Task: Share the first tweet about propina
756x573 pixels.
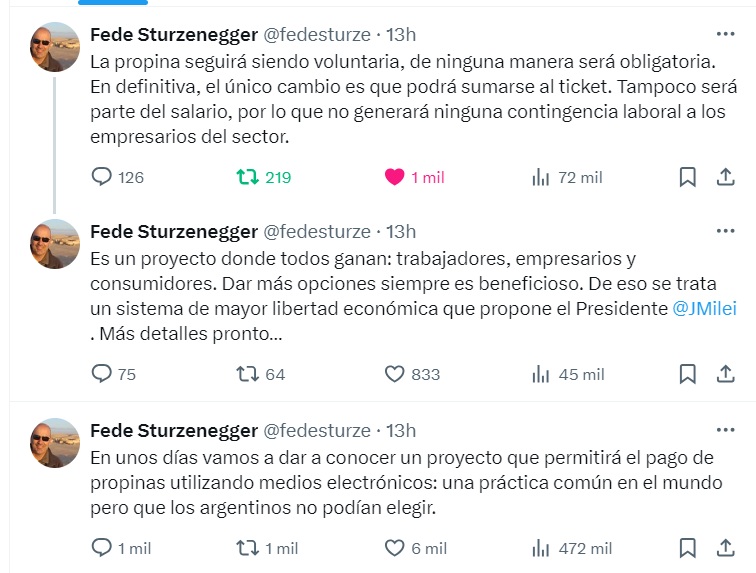Action: (726, 177)
